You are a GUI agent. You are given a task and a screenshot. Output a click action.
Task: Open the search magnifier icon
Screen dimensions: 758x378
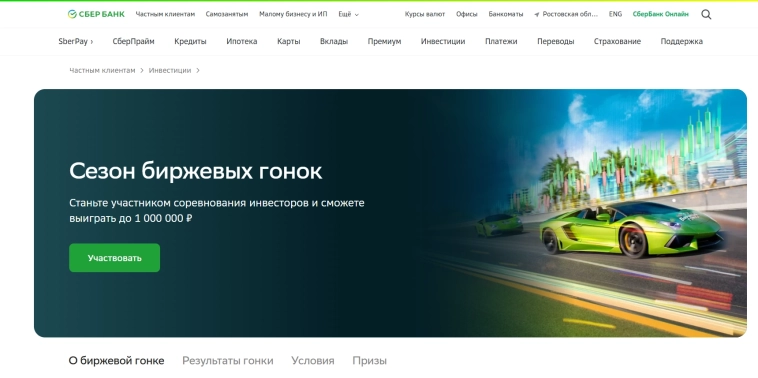point(706,15)
